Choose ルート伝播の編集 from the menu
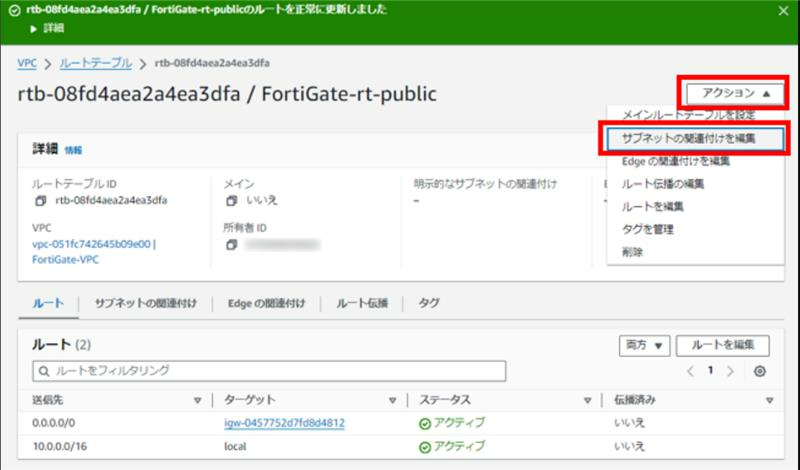The height and width of the screenshot is (470, 800). [x=662, y=184]
